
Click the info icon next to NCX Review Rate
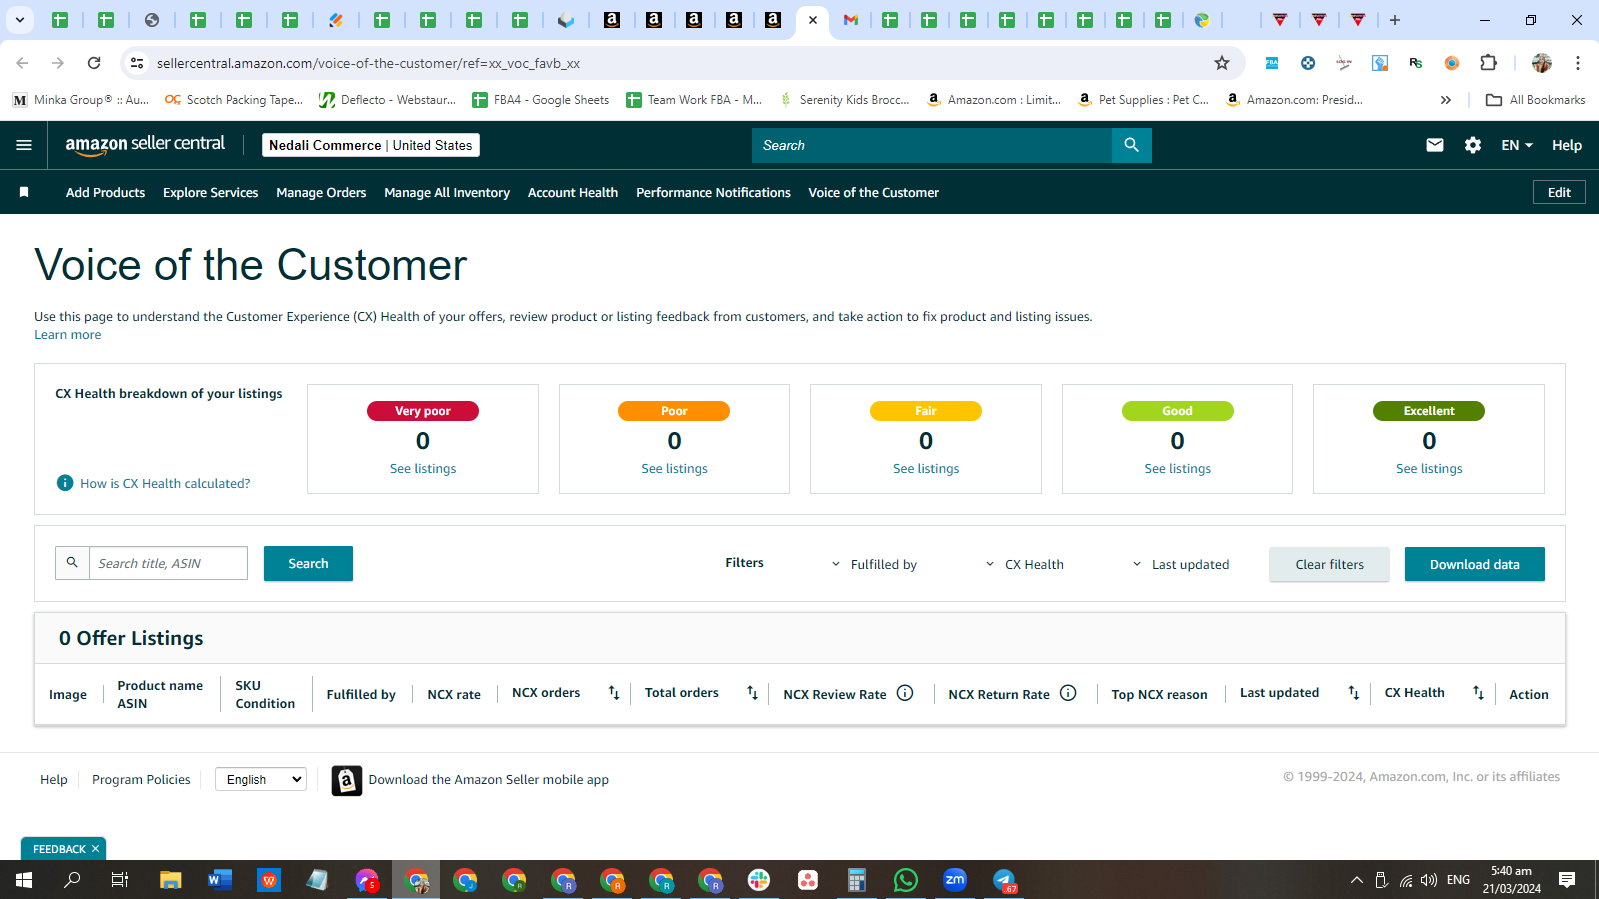tap(905, 693)
